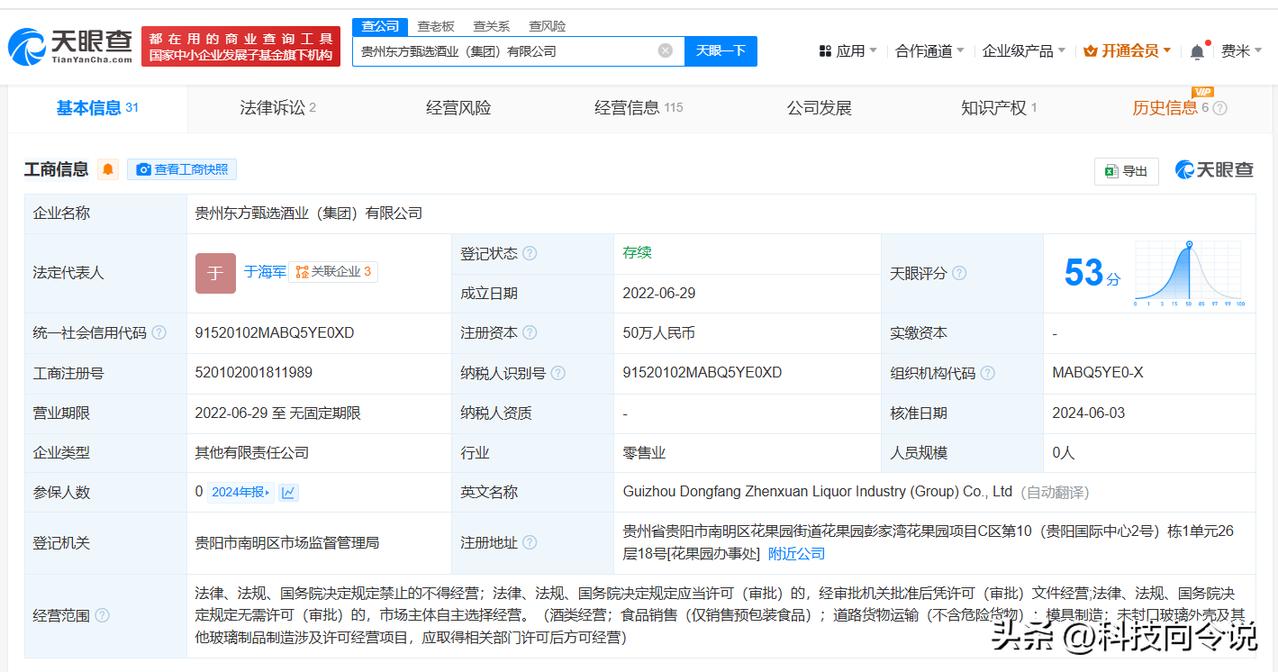Clear the search box with the X icon
The image size is (1278, 672).
tap(665, 51)
